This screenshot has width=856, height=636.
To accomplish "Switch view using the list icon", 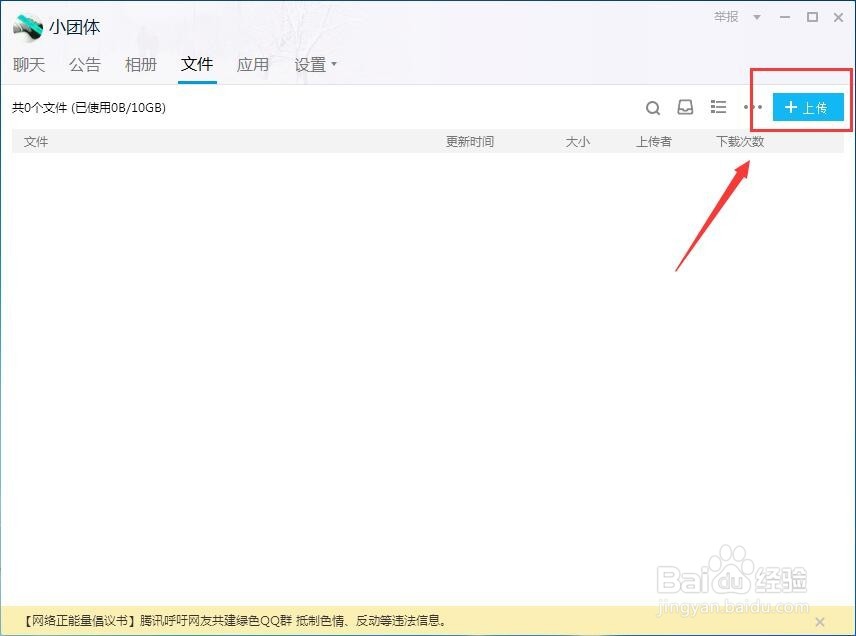I will [x=718, y=107].
